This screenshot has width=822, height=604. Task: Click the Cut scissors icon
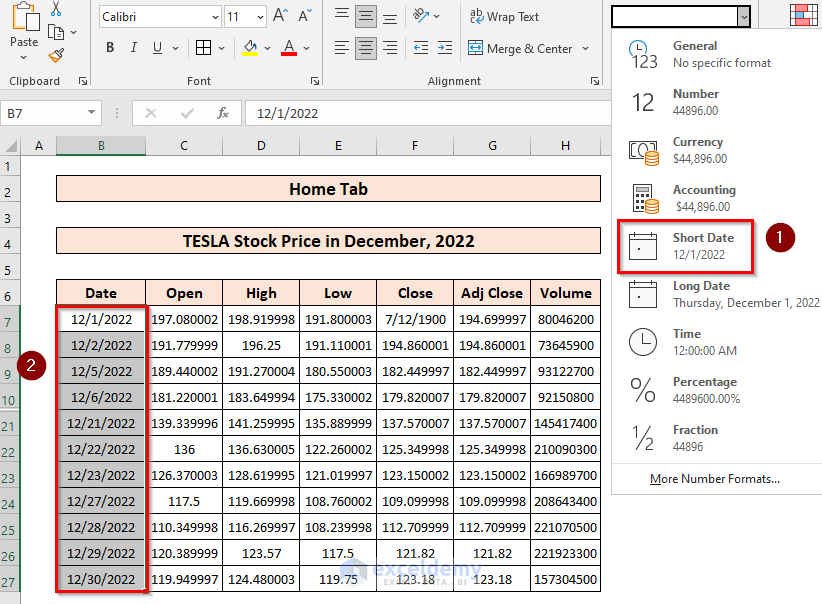pyautogui.click(x=56, y=8)
